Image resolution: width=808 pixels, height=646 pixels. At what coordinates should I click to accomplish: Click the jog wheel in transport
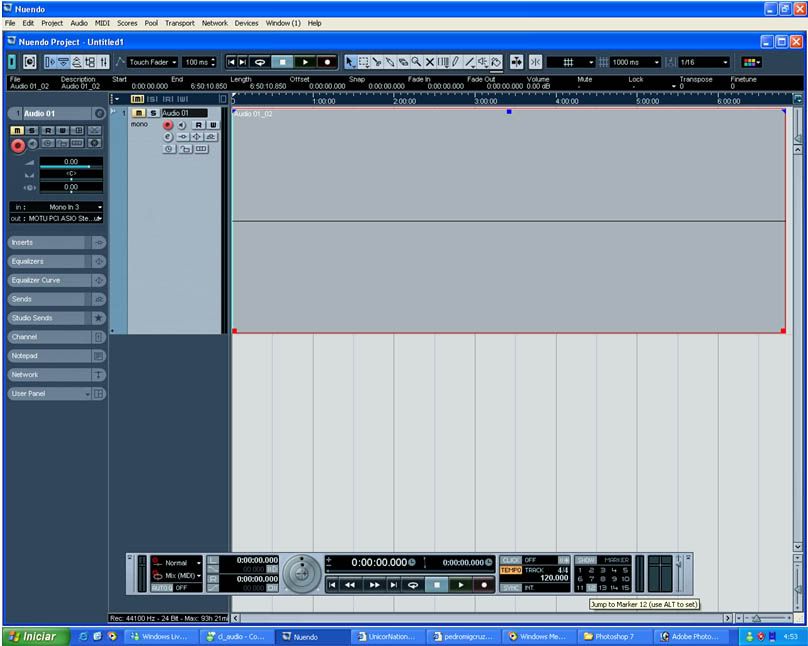pos(302,573)
